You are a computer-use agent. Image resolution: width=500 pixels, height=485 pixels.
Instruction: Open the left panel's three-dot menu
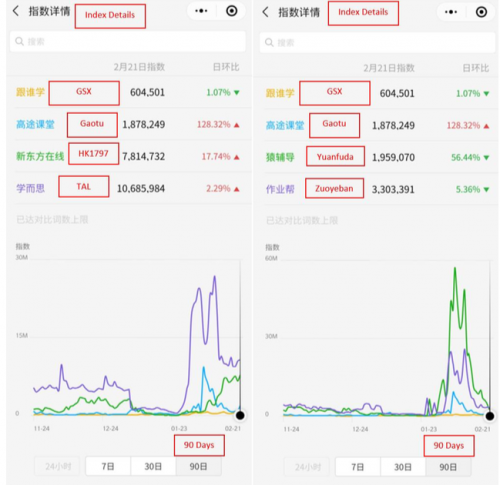201,11
